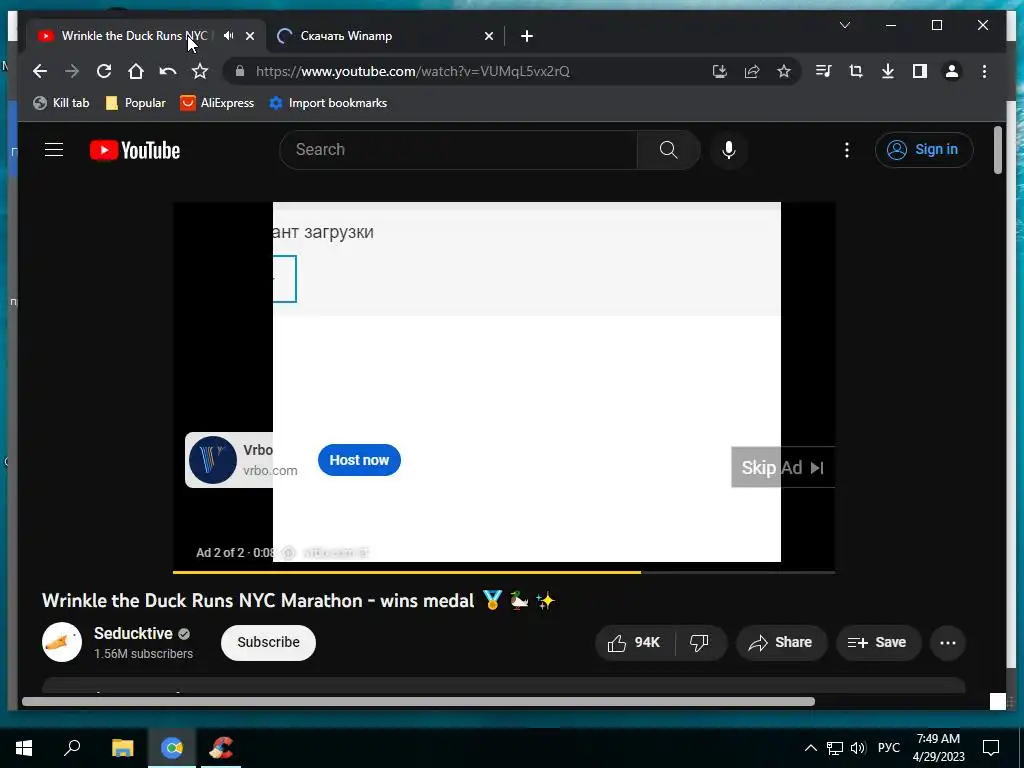Open the browser three-dot menu
1024x768 pixels.
(x=984, y=71)
